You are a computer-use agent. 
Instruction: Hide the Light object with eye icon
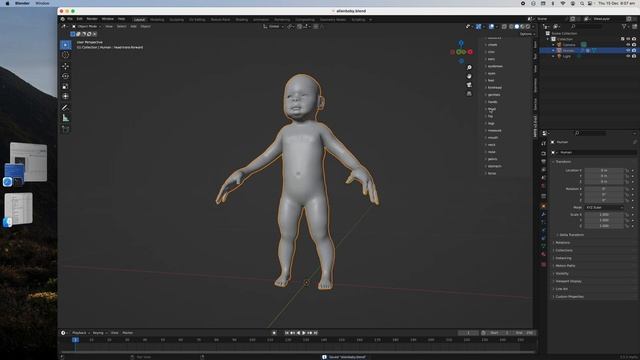click(x=628, y=56)
